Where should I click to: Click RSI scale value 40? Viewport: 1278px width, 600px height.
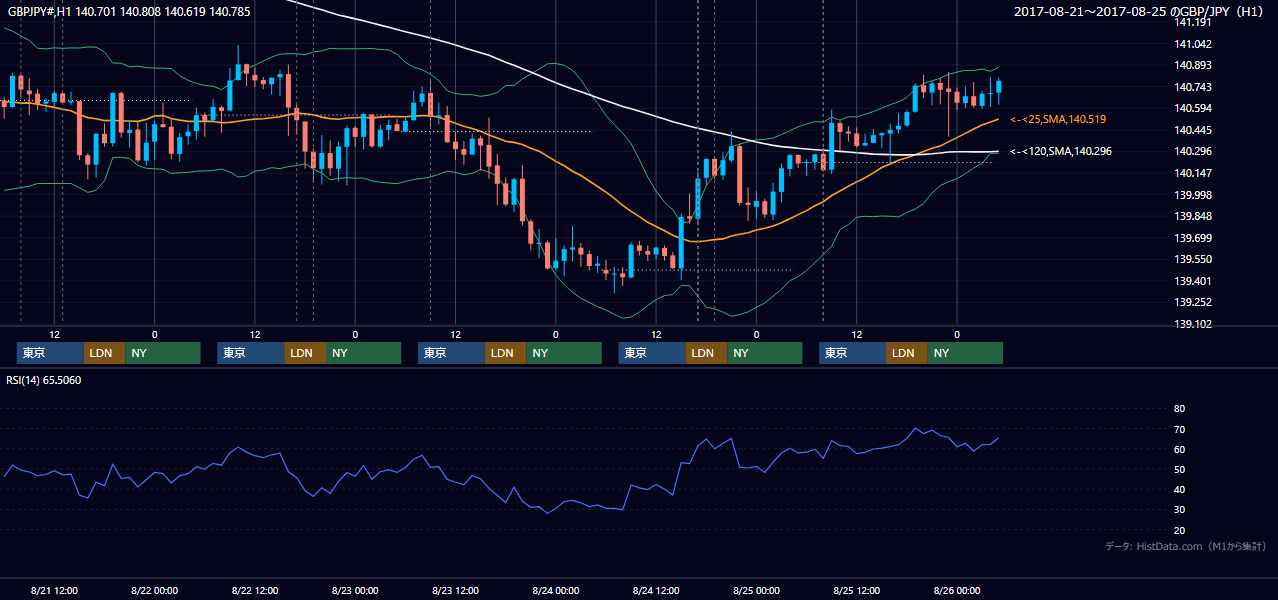[x=1179, y=489]
